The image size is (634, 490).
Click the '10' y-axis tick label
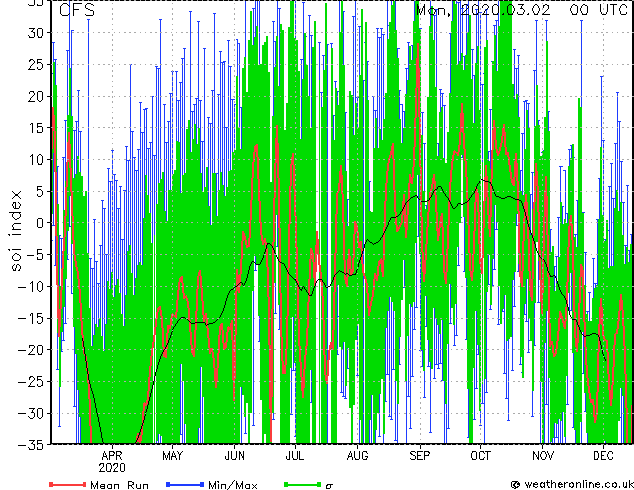click(x=36, y=160)
